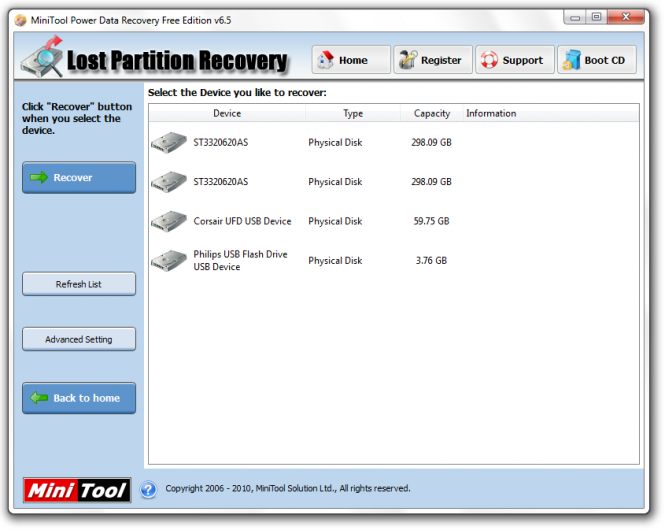Close the MiniTool window

click(626, 17)
